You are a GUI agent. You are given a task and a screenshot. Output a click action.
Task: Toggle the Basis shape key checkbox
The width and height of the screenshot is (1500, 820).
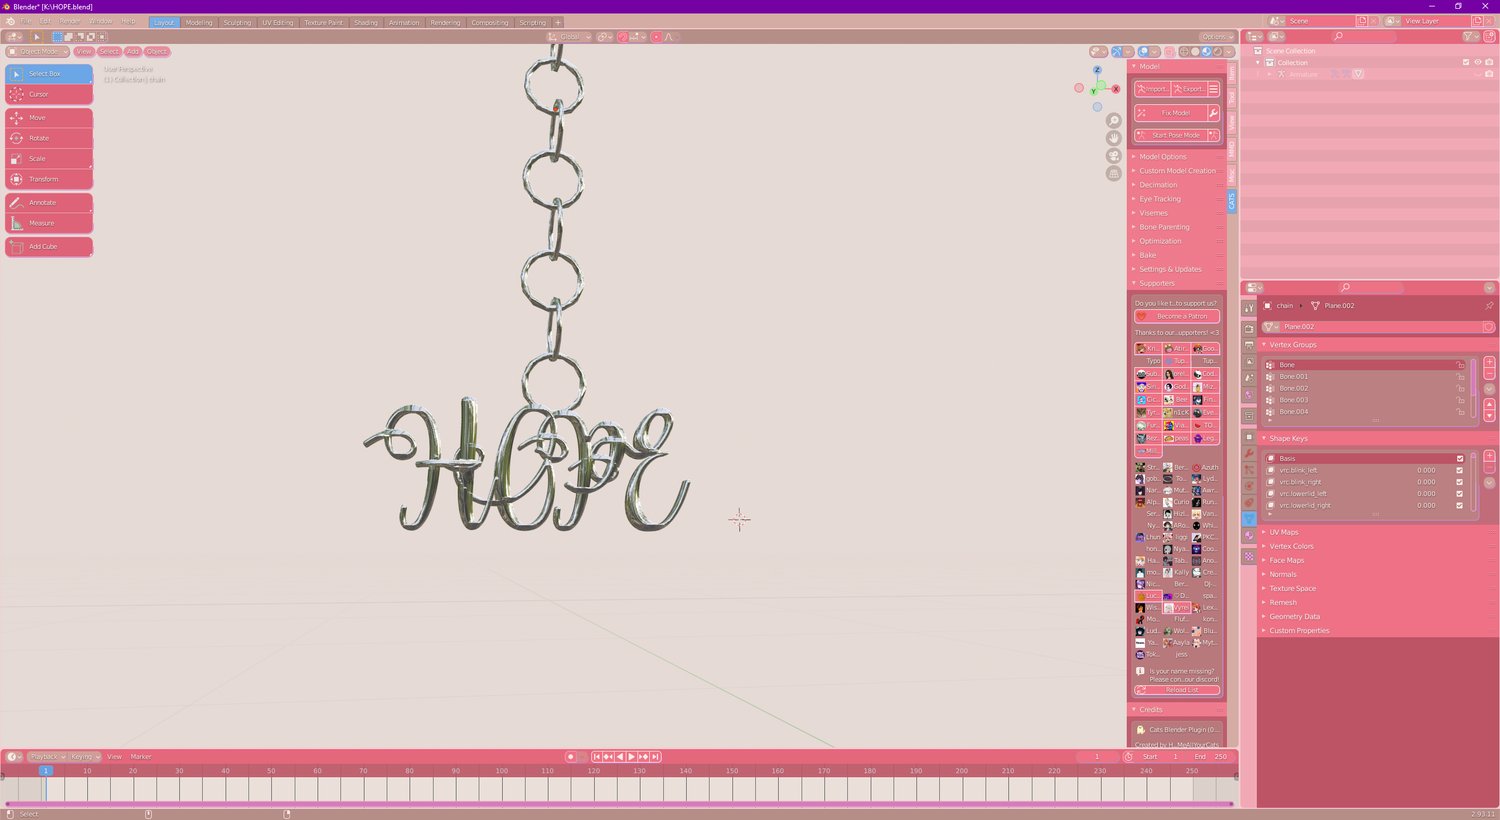tap(1460, 459)
